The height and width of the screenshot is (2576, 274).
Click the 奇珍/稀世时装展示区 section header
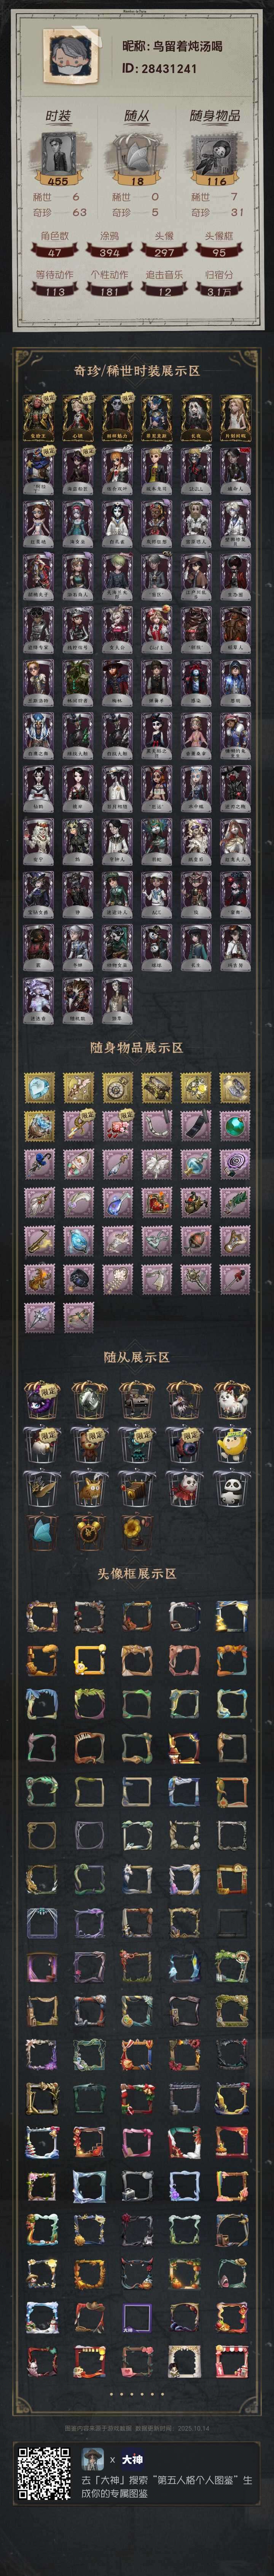tap(137, 371)
